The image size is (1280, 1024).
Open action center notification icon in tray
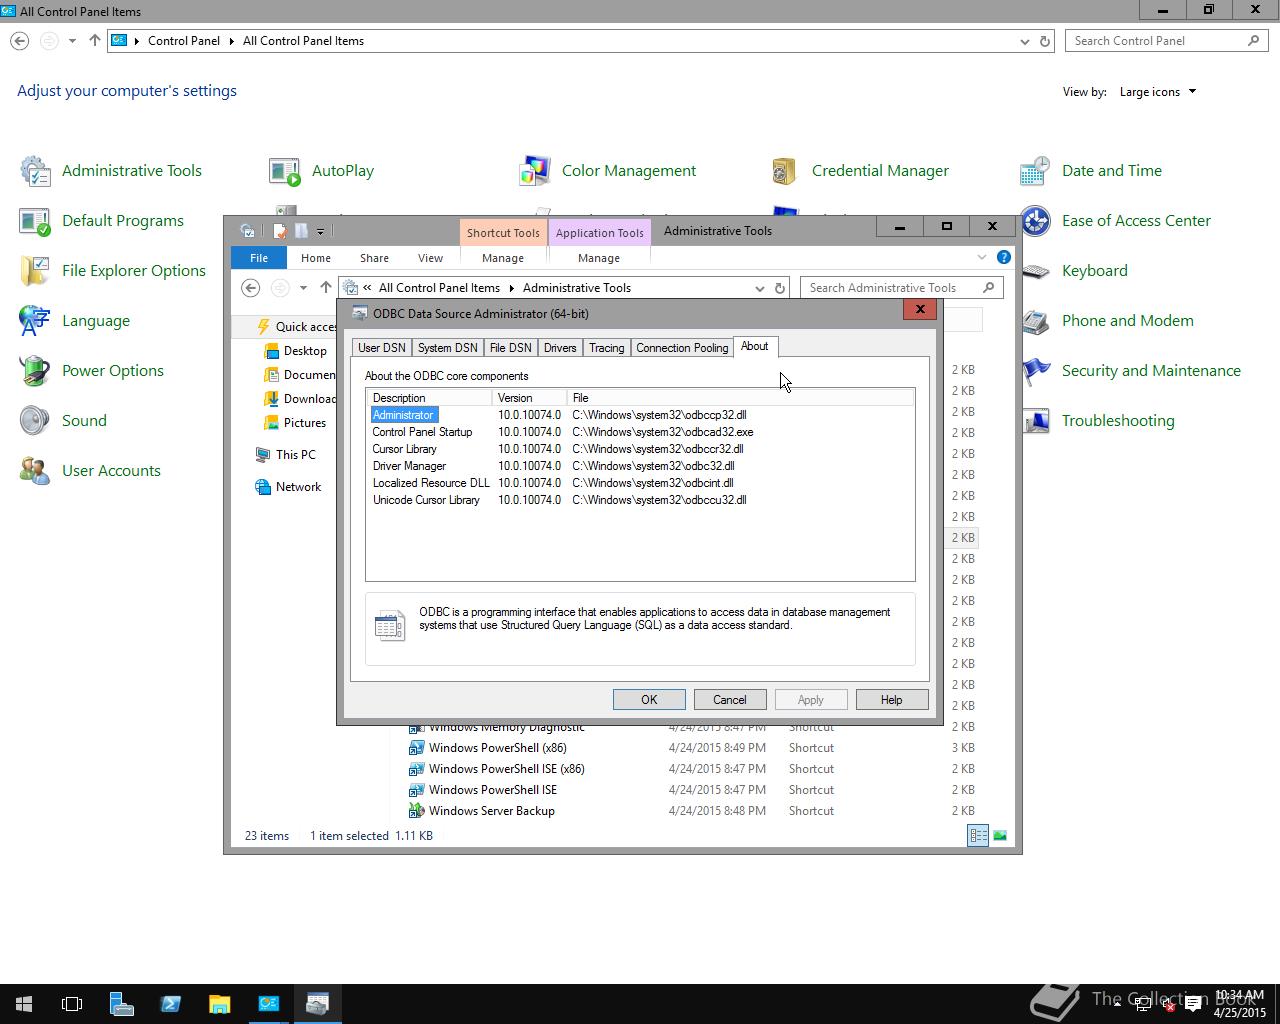coord(1193,1005)
